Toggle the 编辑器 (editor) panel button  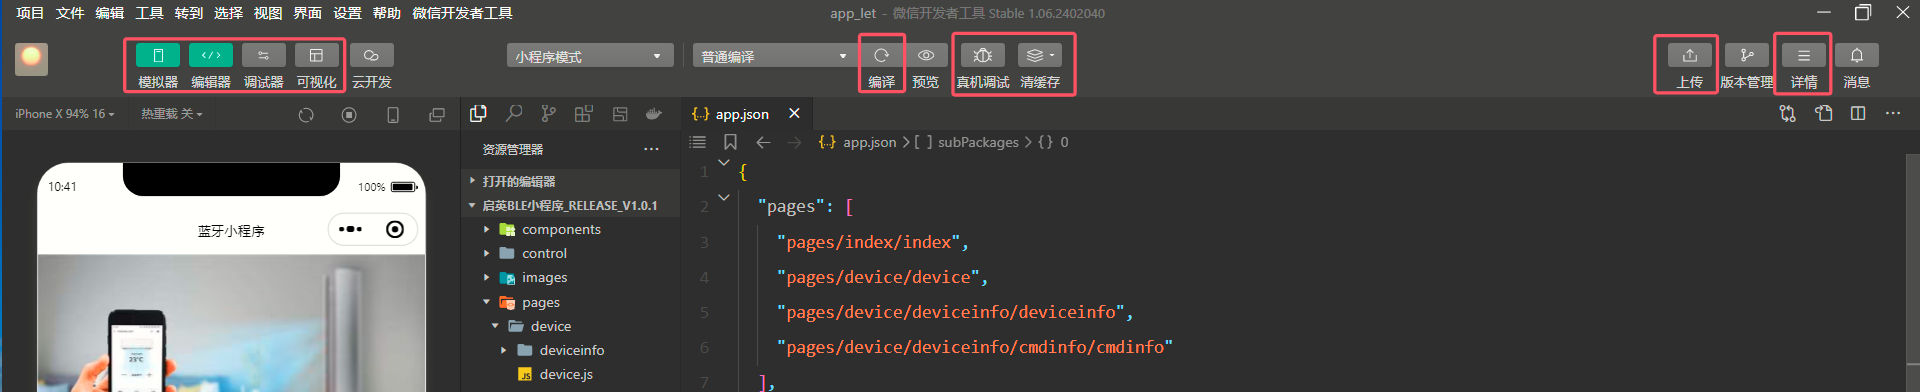(x=211, y=56)
